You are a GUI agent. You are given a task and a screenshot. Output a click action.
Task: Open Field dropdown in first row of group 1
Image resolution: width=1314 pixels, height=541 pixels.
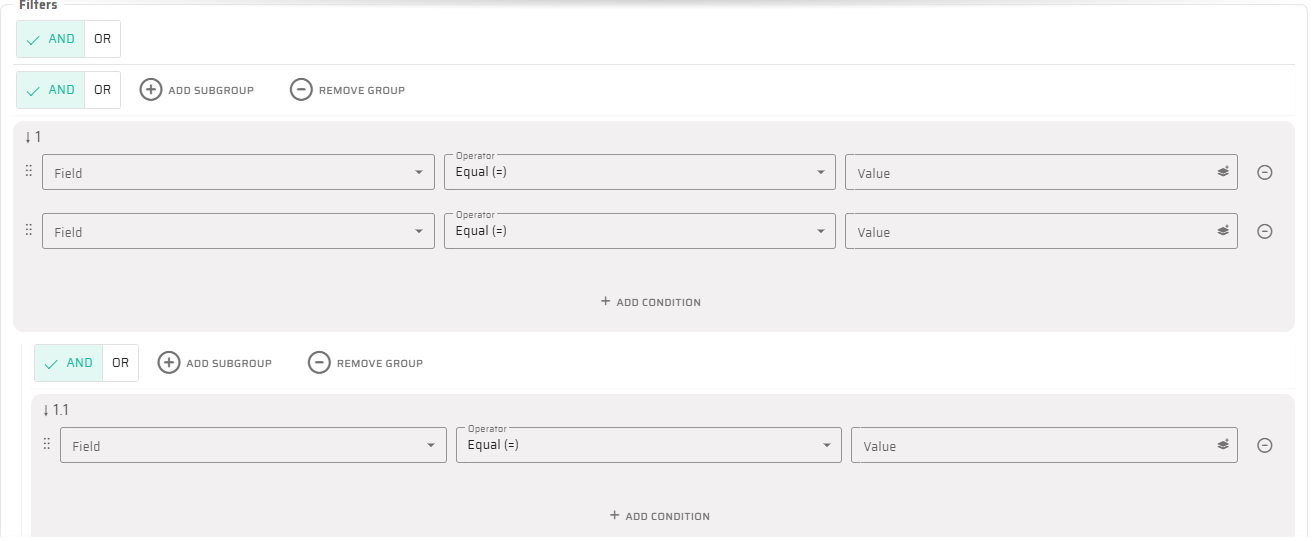pyautogui.click(x=238, y=172)
